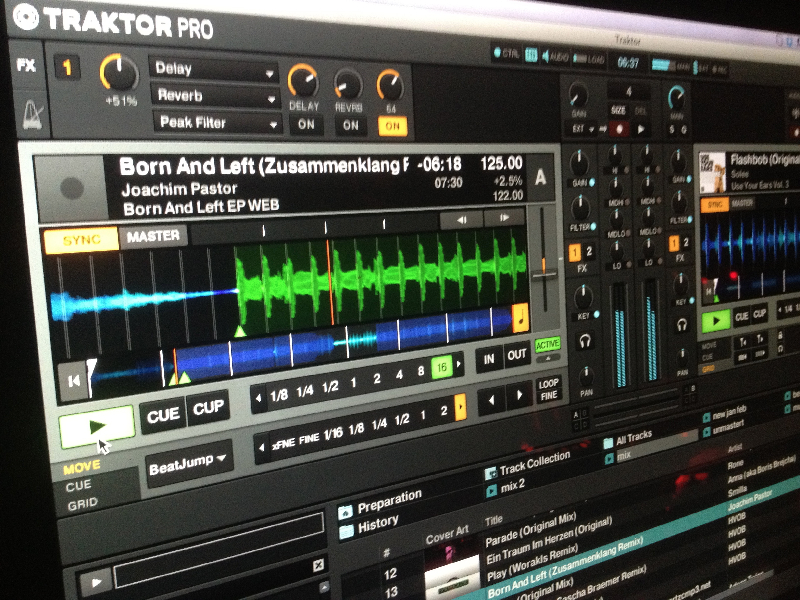Click the CUE button on Deck A

tap(163, 415)
